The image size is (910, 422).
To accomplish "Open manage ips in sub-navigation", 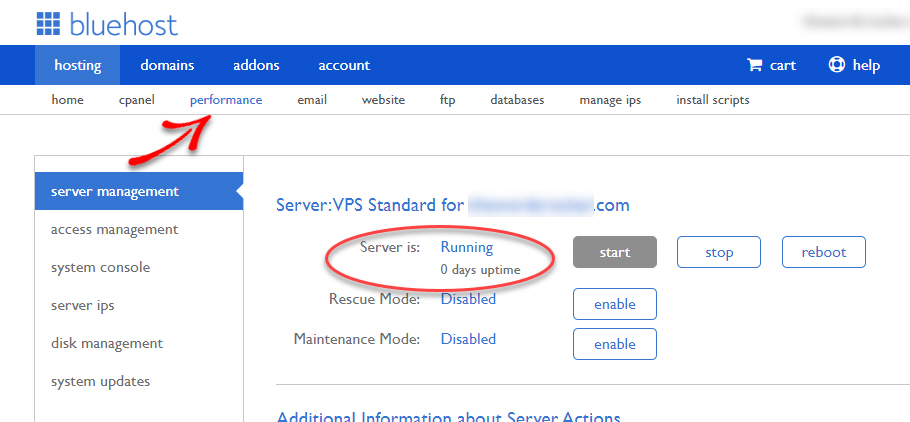I will click(610, 100).
